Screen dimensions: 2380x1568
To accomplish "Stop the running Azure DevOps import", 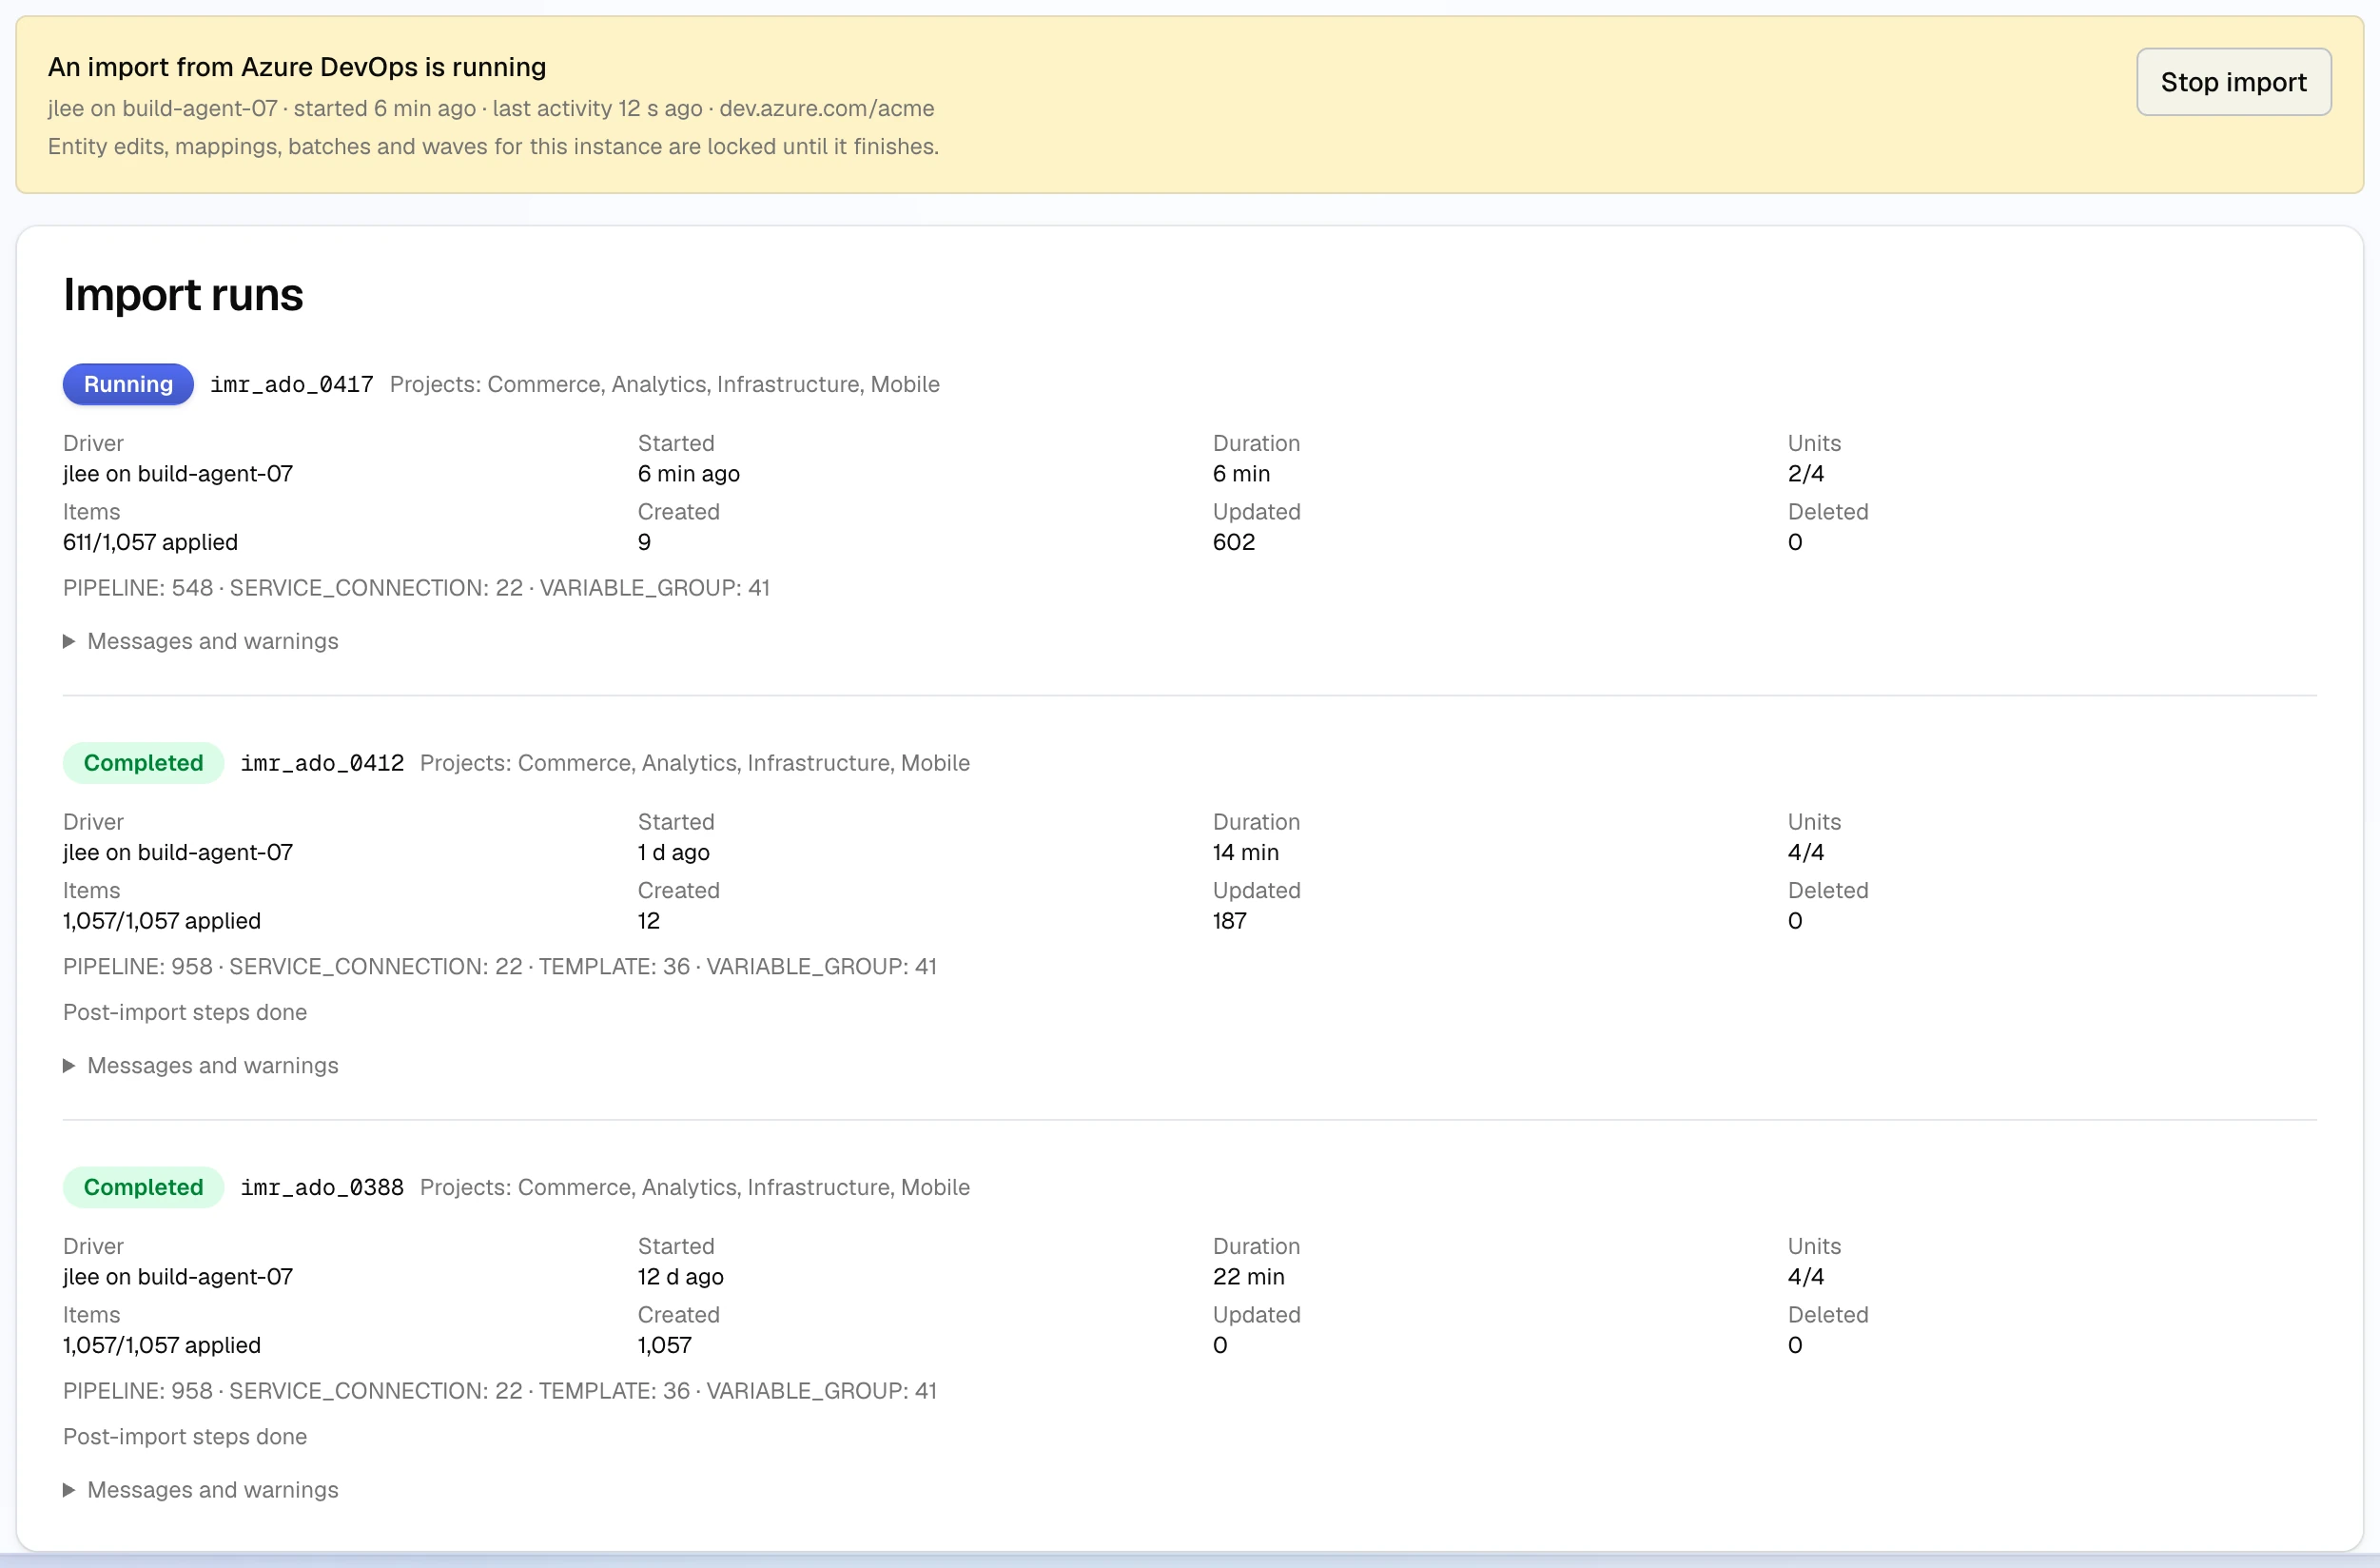I will (x=2233, y=82).
